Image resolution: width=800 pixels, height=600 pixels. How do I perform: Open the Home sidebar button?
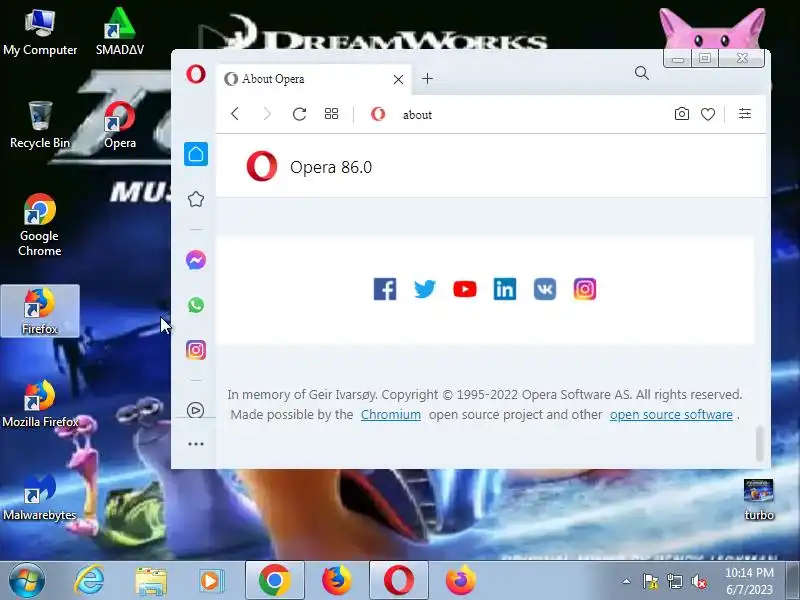pyautogui.click(x=196, y=154)
